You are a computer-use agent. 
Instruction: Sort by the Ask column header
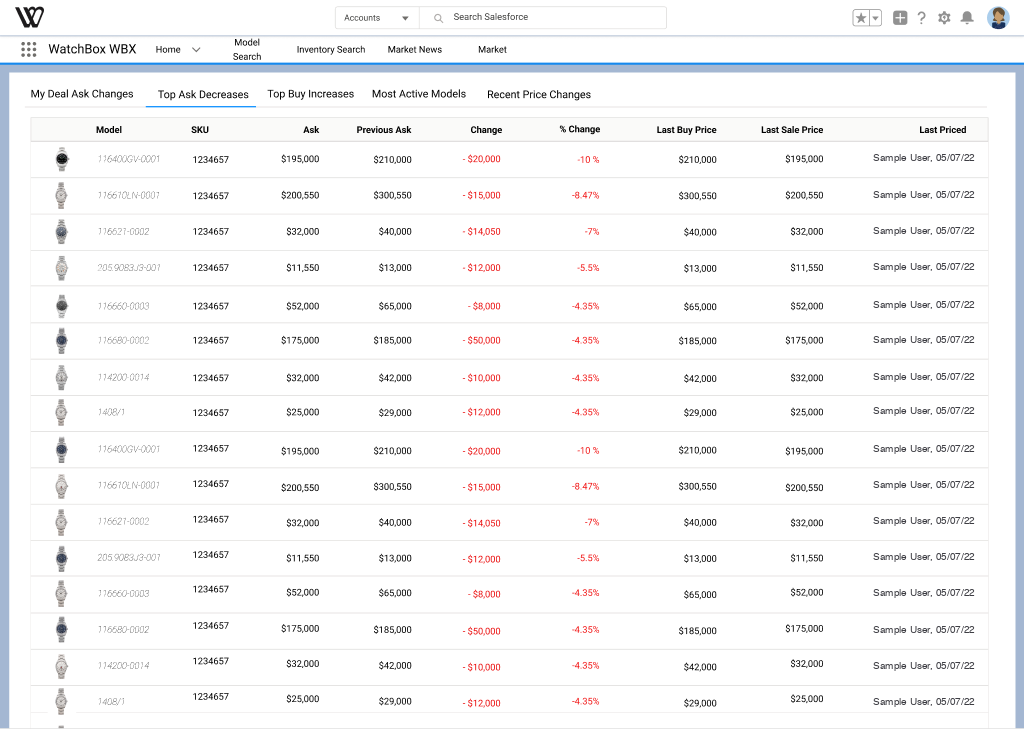click(x=311, y=130)
